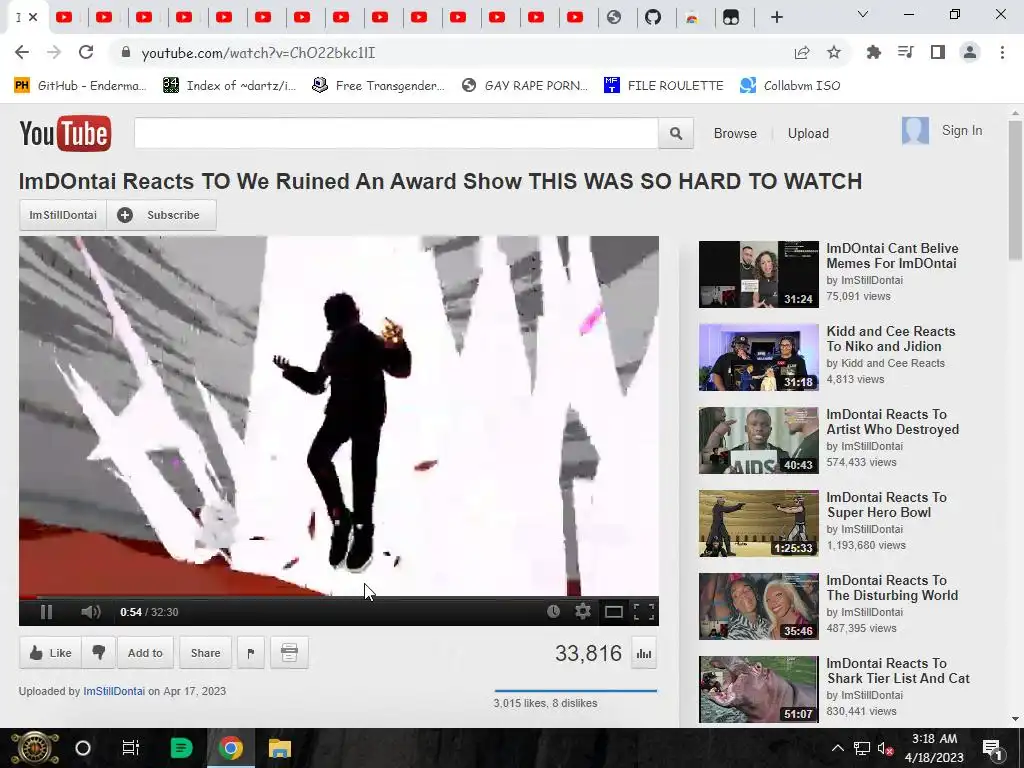Focus the YouTube search box
Image resolution: width=1024 pixels, height=768 pixels.
pos(396,133)
